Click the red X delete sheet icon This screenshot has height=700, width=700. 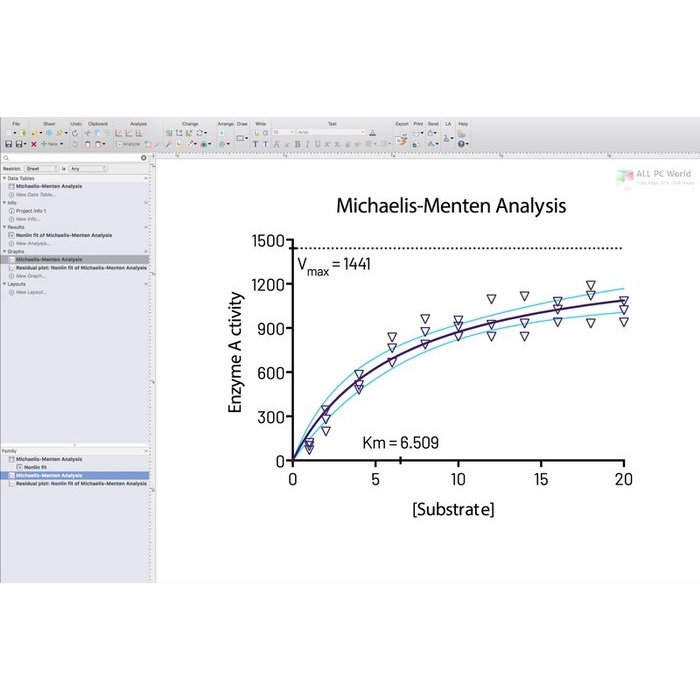click(x=33, y=144)
